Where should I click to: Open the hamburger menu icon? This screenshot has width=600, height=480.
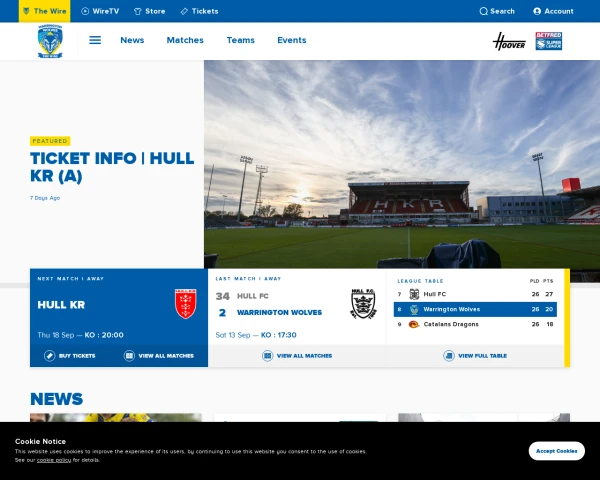95,40
